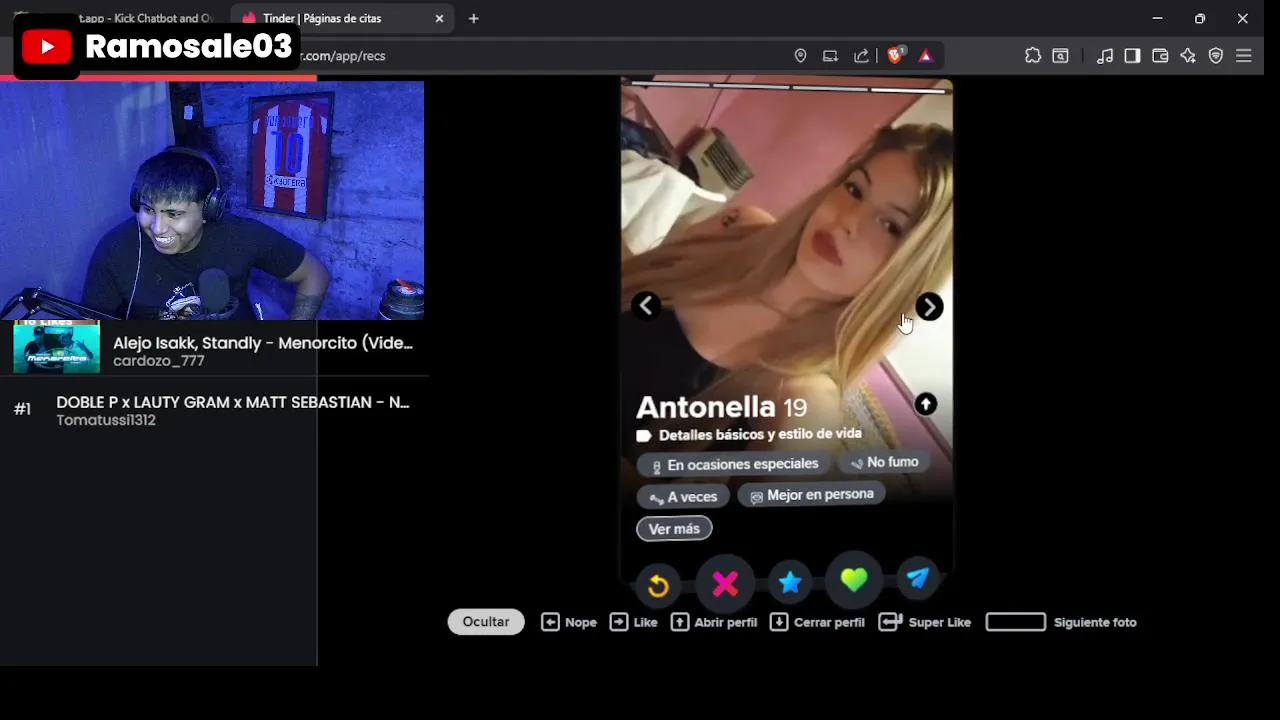Image resolution: width=1280 pixels, height=720 pixels.
Task: Switch to the Tinder browser tab
Action: pyautogui.click(x=340, y=18)
